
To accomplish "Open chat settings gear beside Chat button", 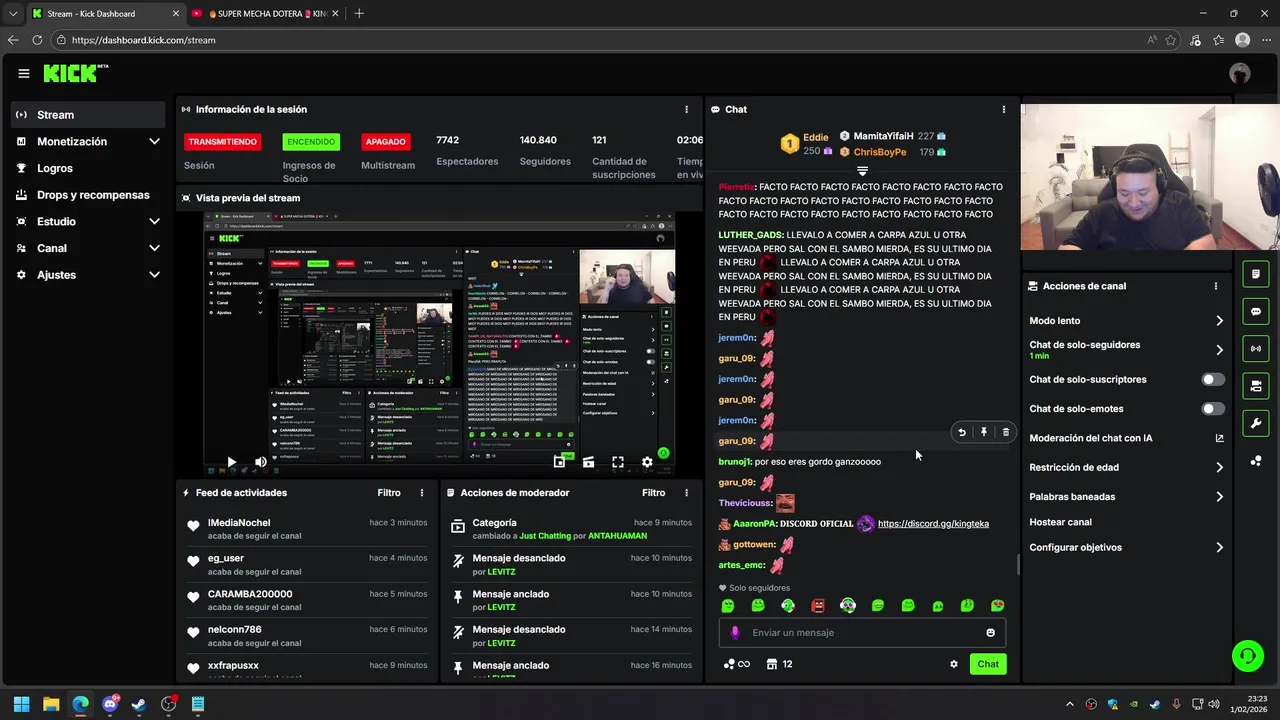I will click(x=954, y=664).
